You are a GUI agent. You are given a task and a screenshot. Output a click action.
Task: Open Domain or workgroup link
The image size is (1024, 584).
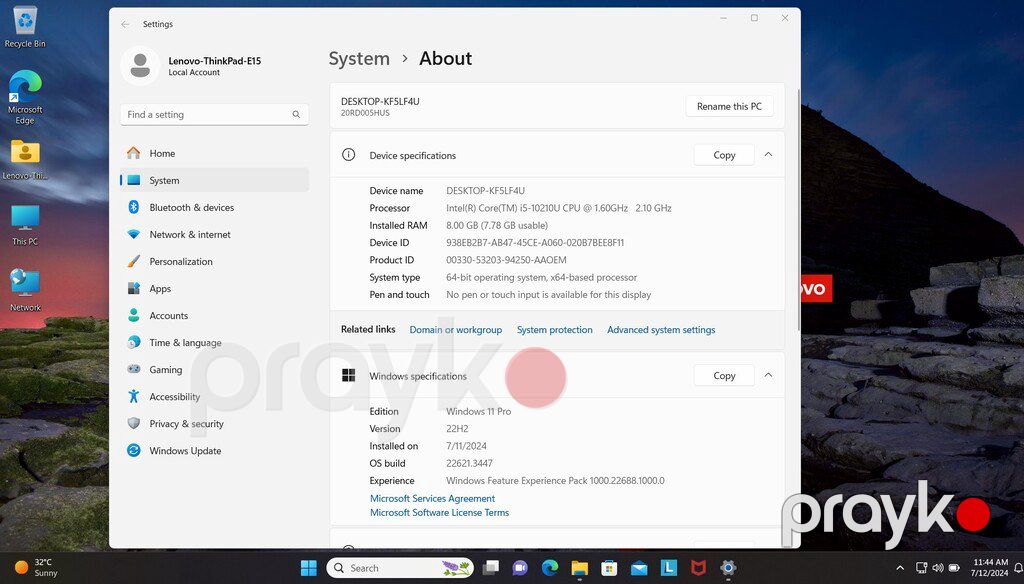(455, 330)
